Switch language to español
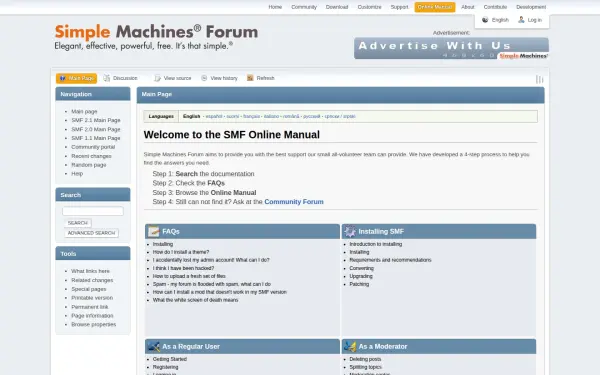The image size is (600, 375). pyautogui.click(x=214, y=116)
